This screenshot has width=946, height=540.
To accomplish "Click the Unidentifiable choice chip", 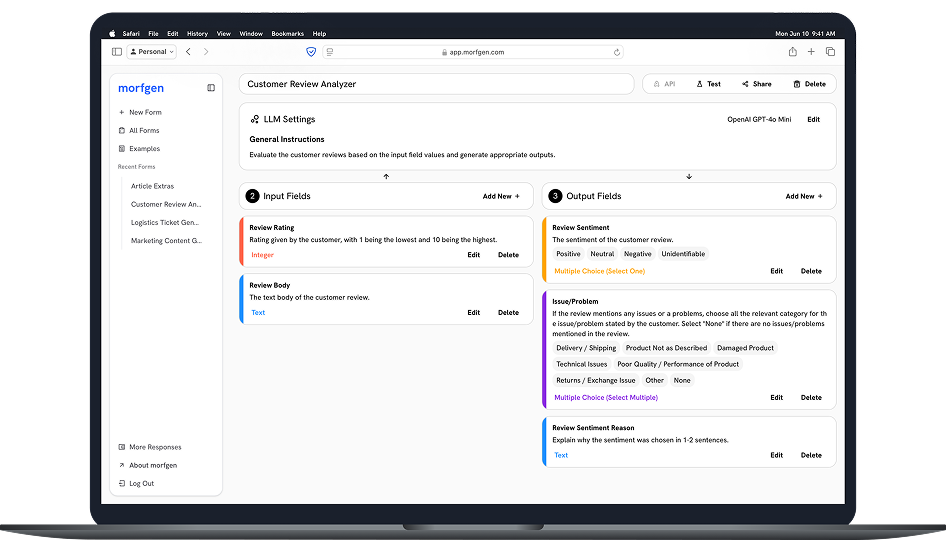I will [683, 254].
